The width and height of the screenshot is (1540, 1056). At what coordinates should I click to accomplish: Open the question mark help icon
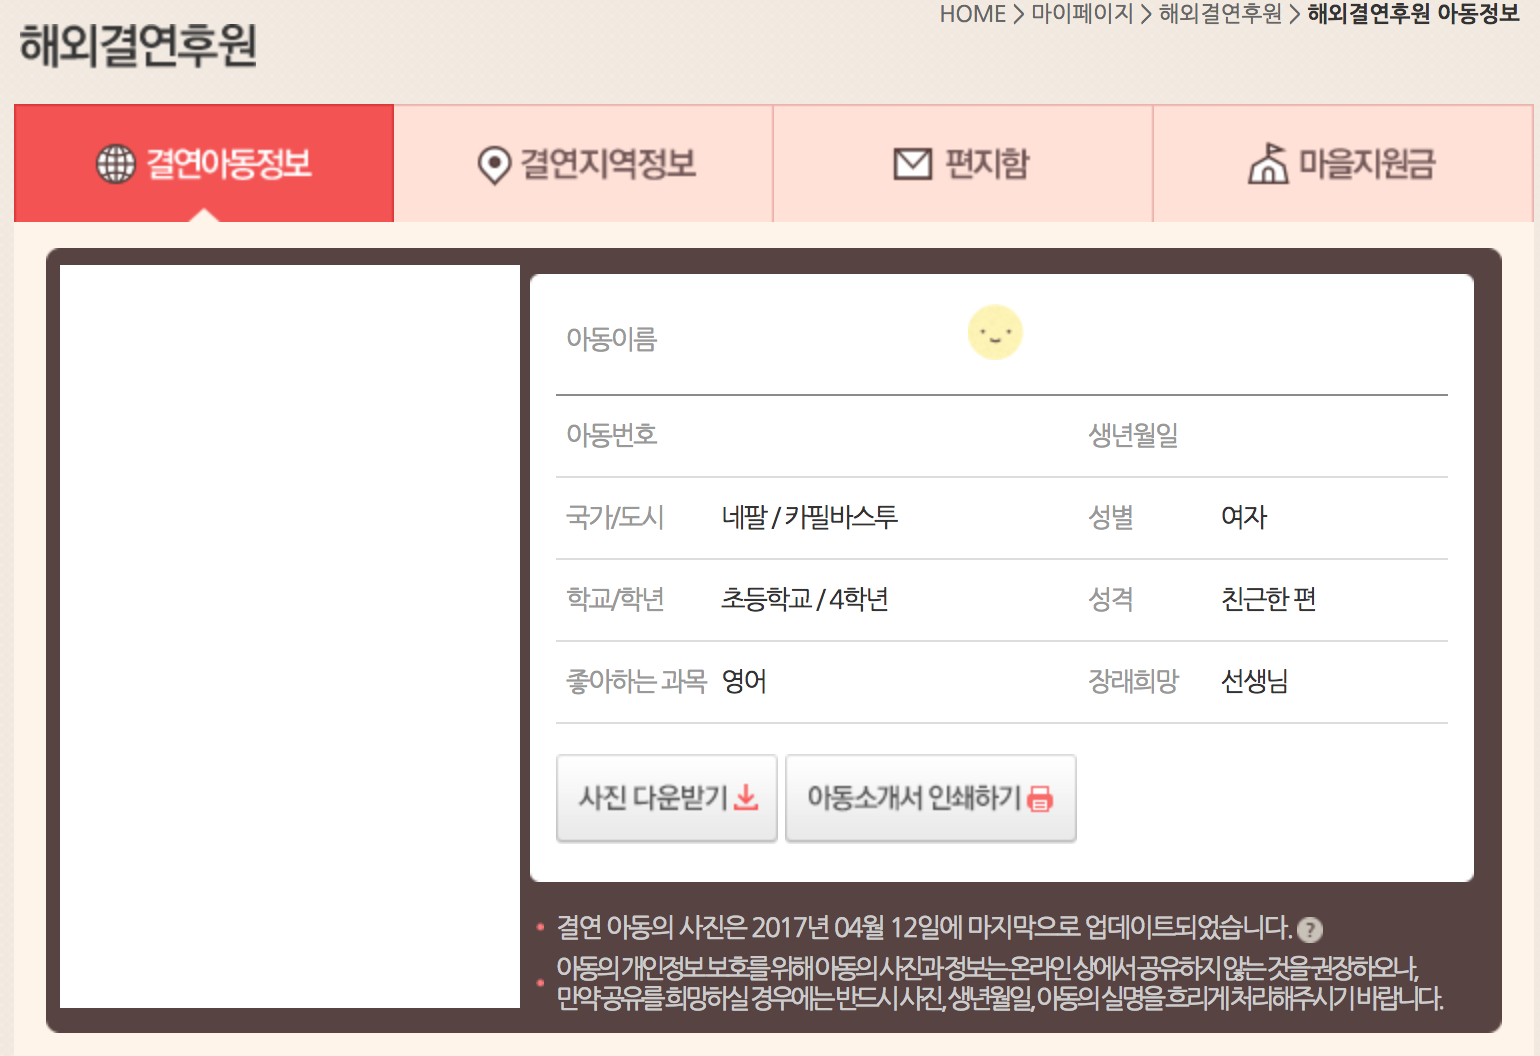point(1309,930)
